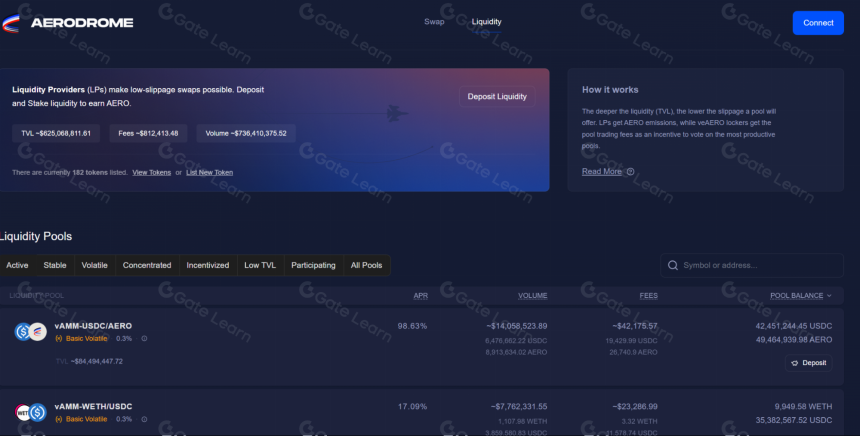Filter pools by Volatile
This screenshot has width=860, height=436.
point(94,265)
